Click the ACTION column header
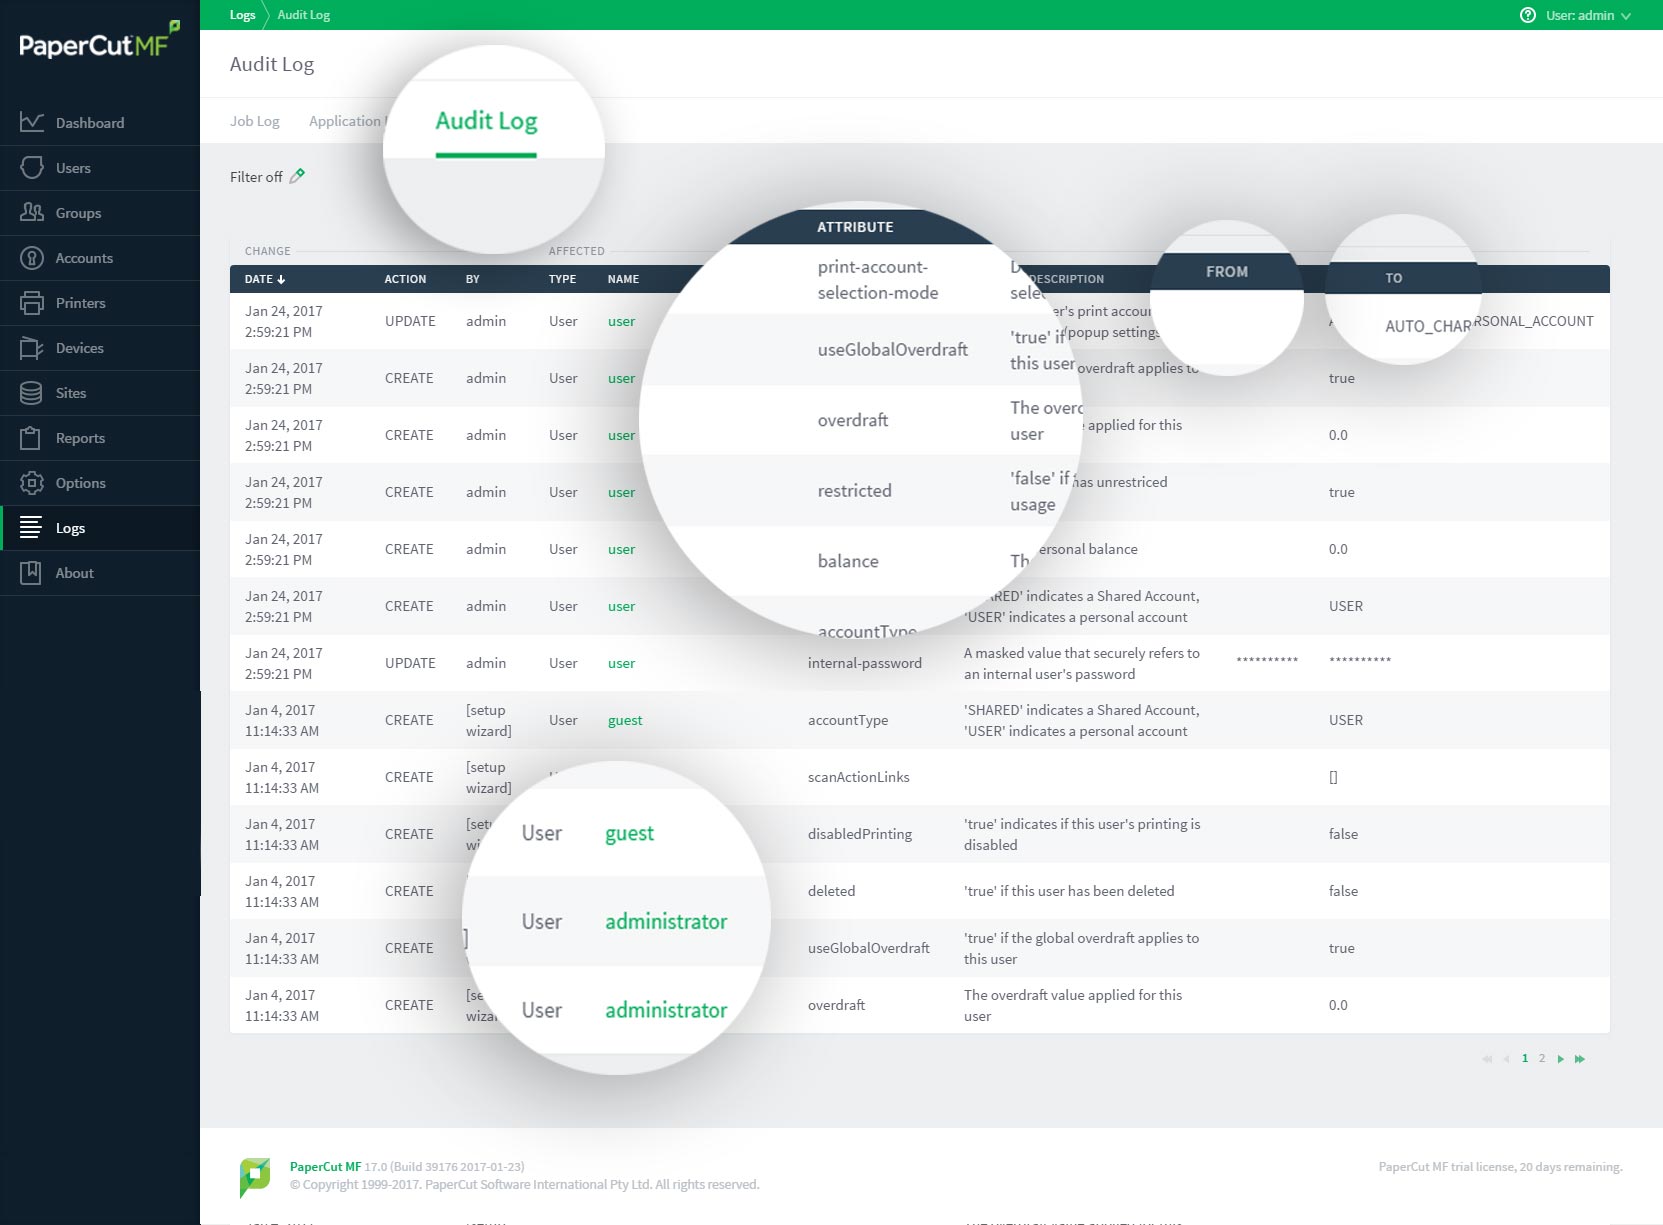This screenshot has height=1225, width=1663. pos(405,279)
